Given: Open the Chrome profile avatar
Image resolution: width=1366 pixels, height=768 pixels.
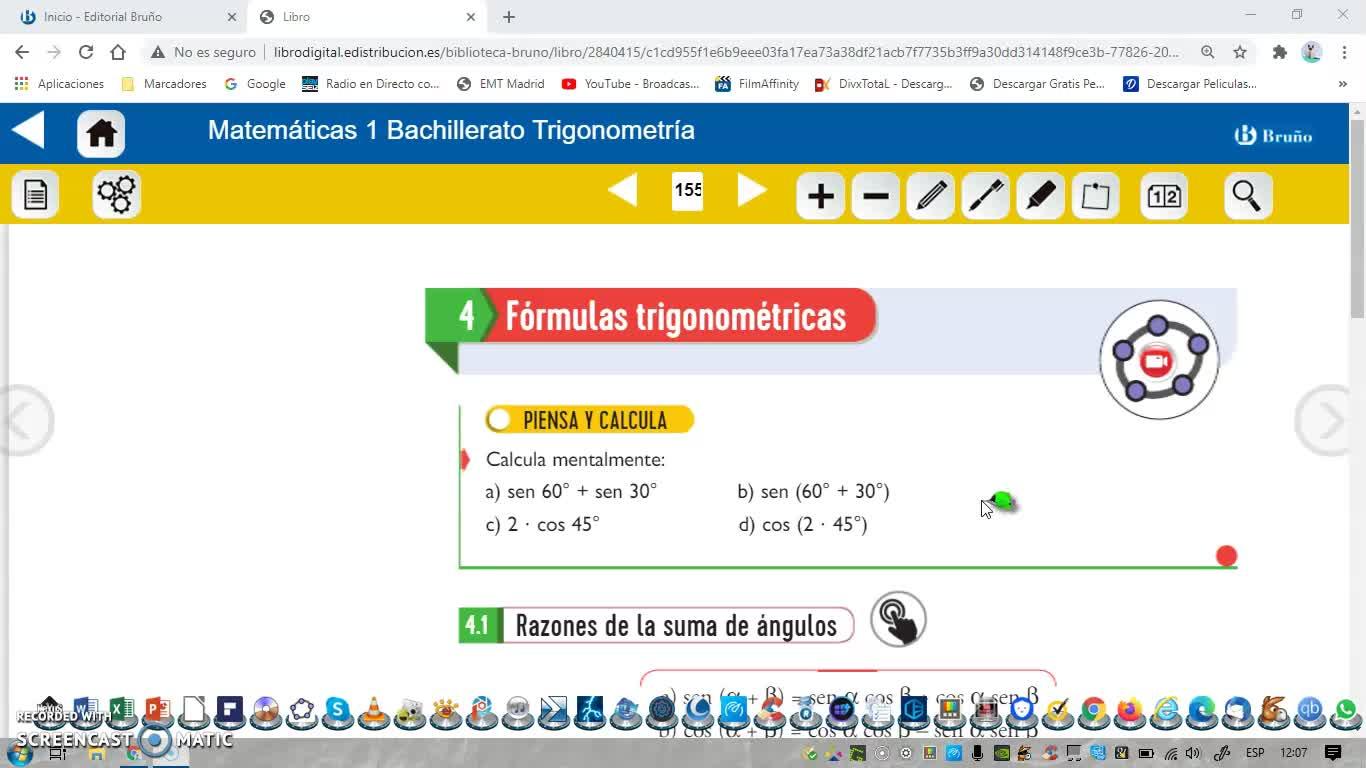Looking at the screenshot, I should click(1311, 52).
